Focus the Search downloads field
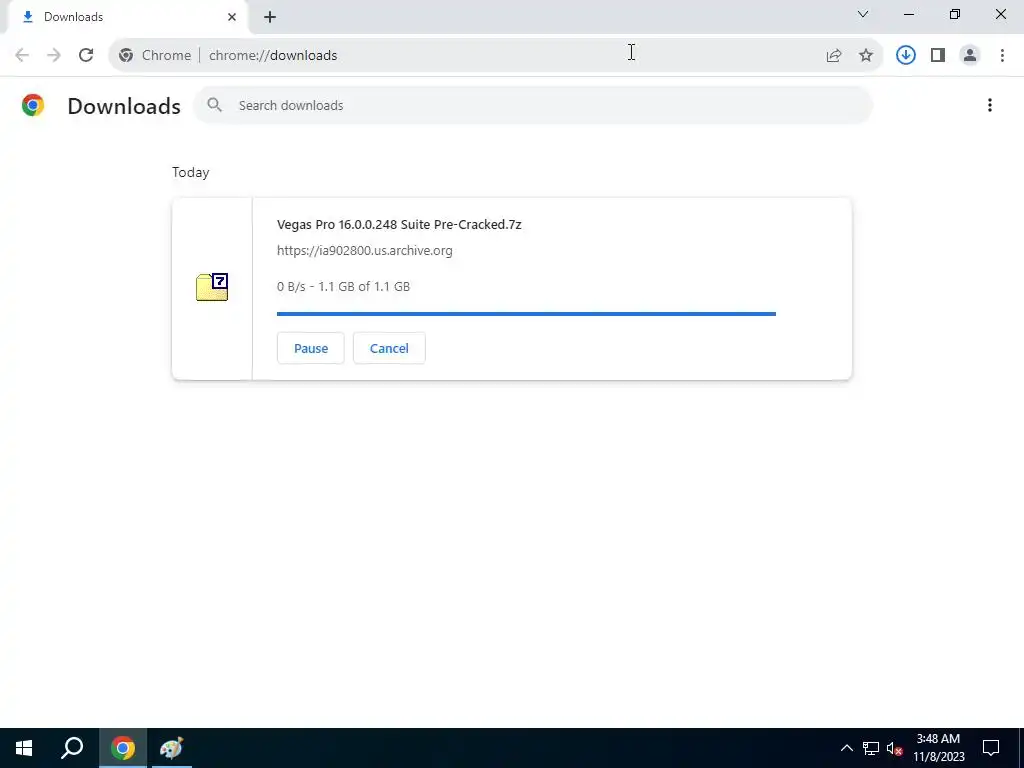The height and width of the screenshot is (768, 1024). tap(532, 105)
